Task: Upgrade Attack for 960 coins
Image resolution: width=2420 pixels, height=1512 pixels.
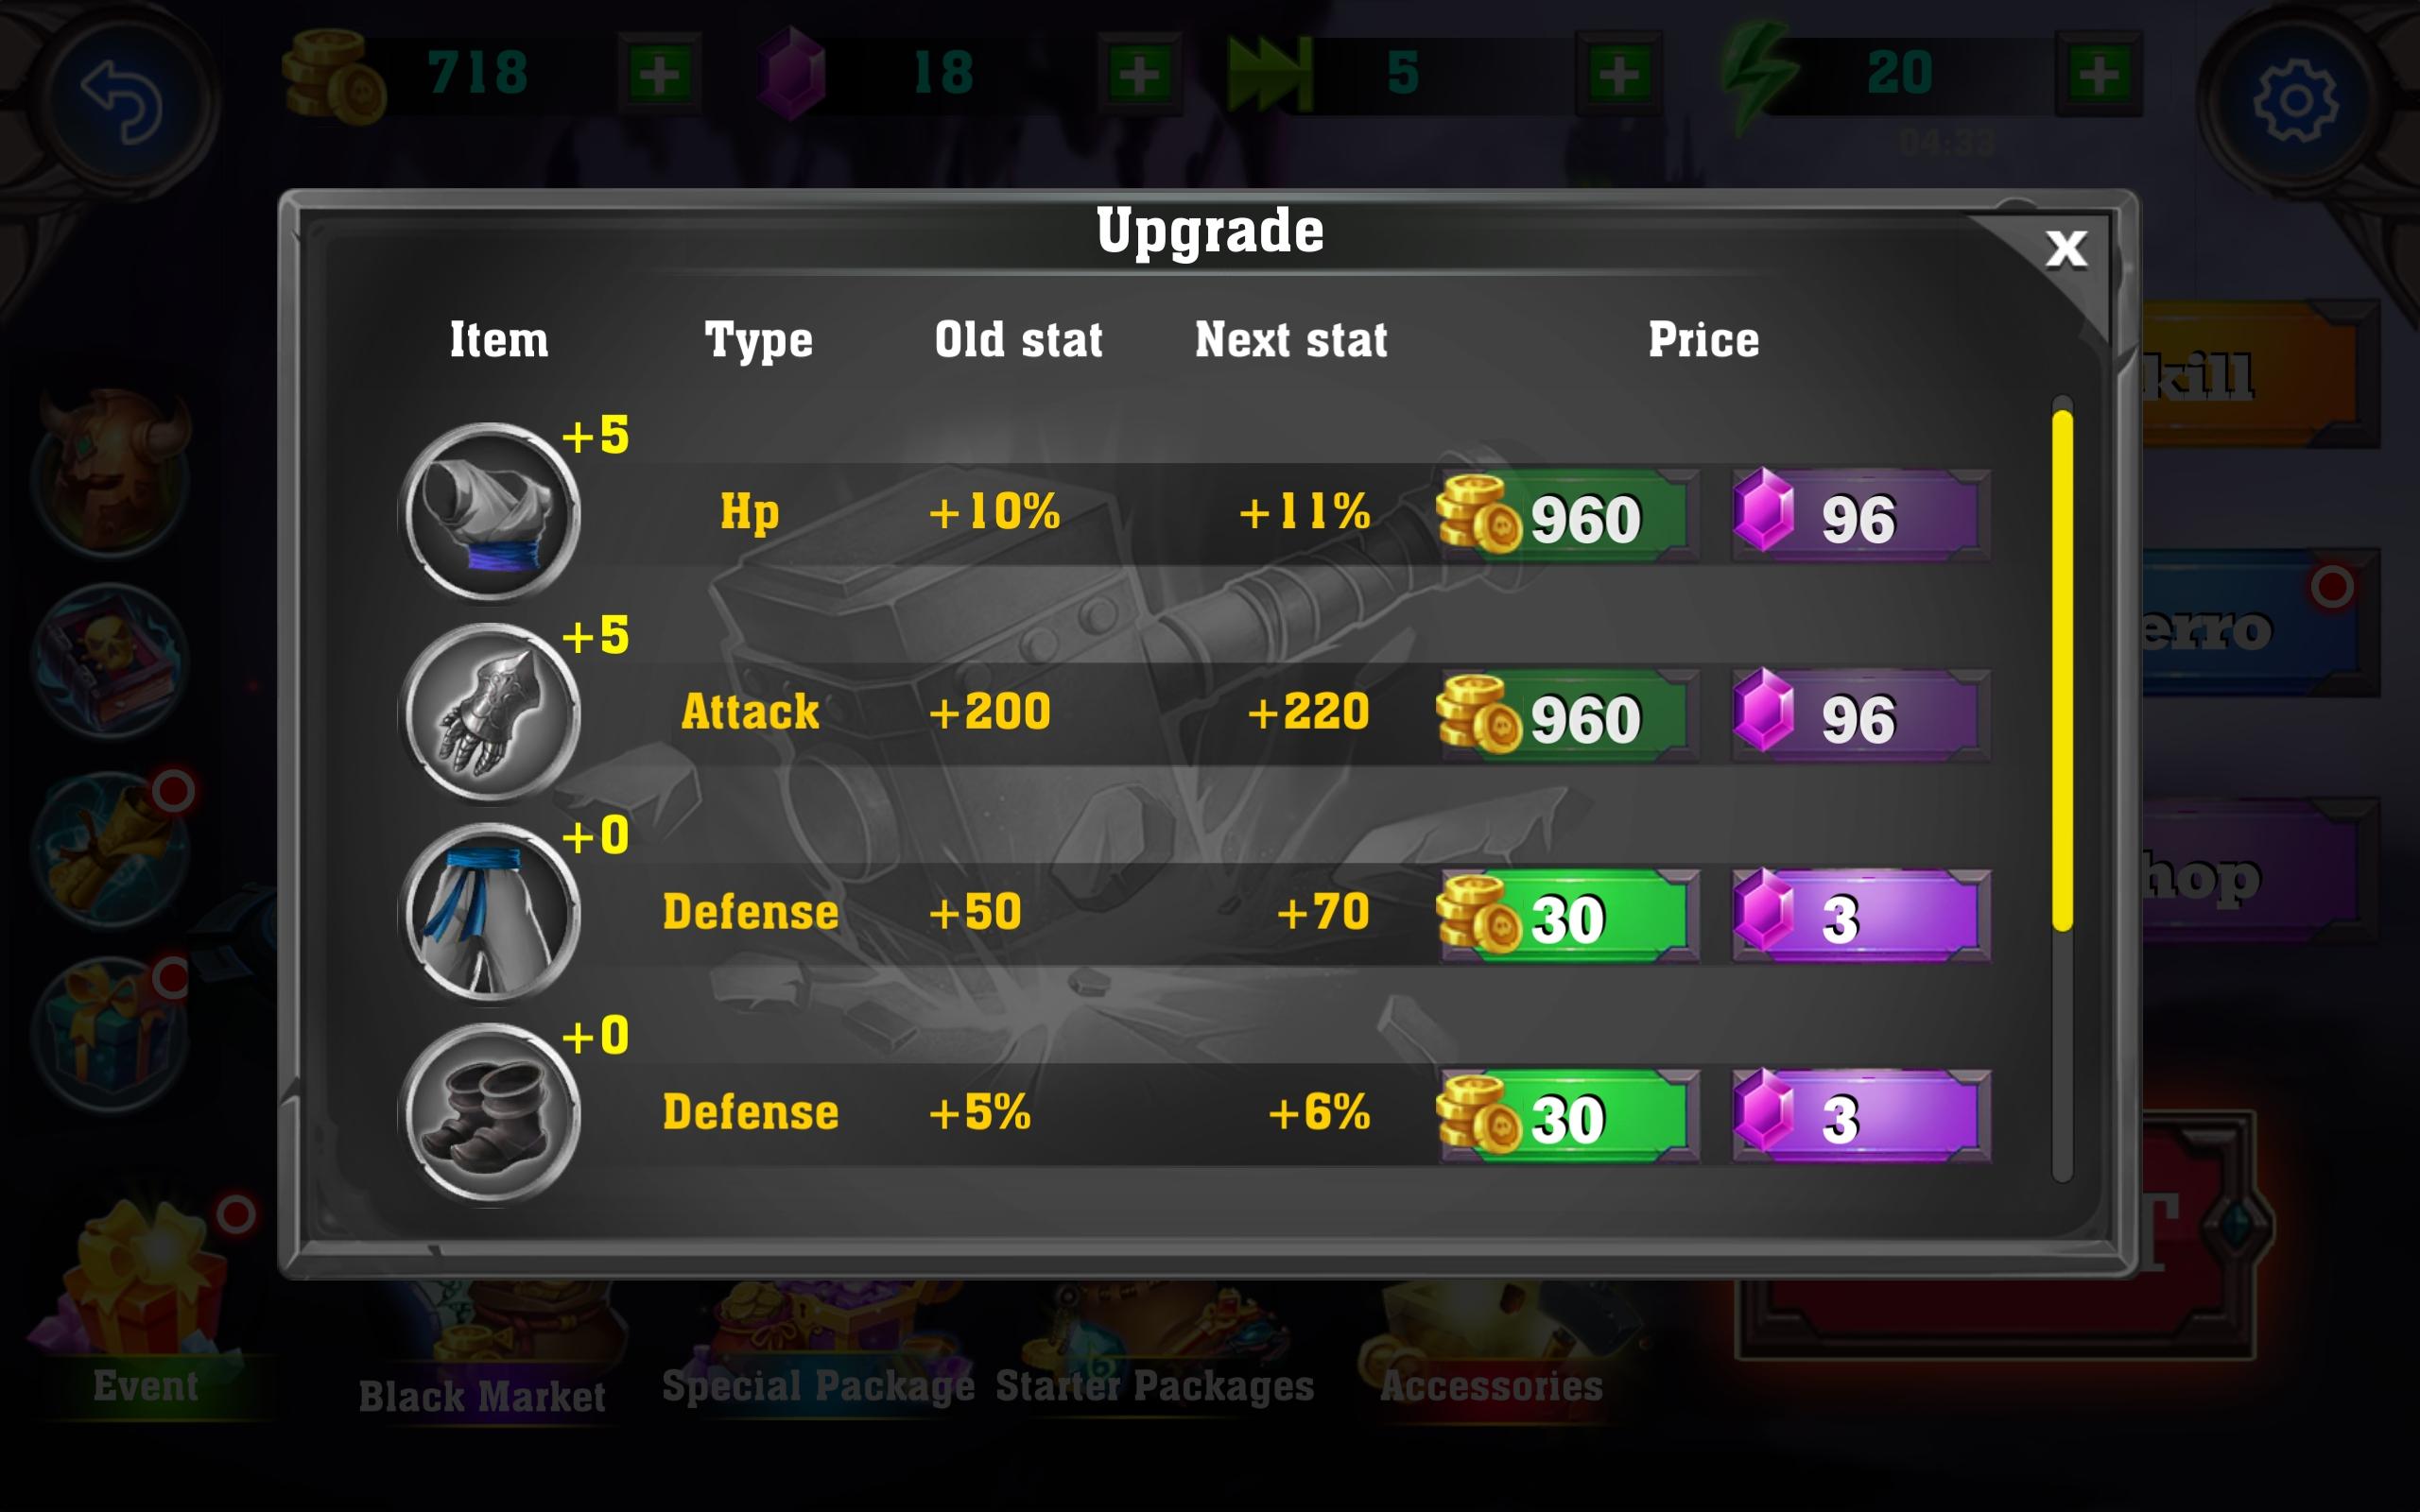Action: [1567, 716]
